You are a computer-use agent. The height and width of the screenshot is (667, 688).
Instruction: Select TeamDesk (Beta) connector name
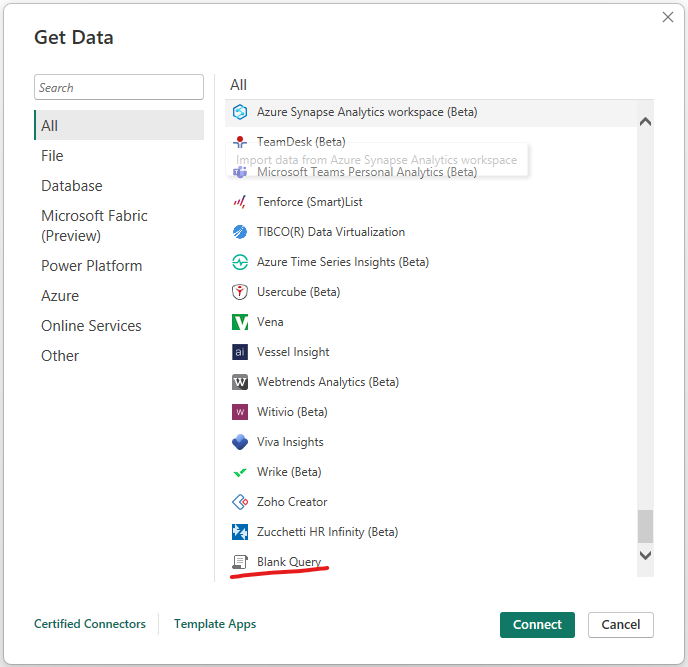301,142
